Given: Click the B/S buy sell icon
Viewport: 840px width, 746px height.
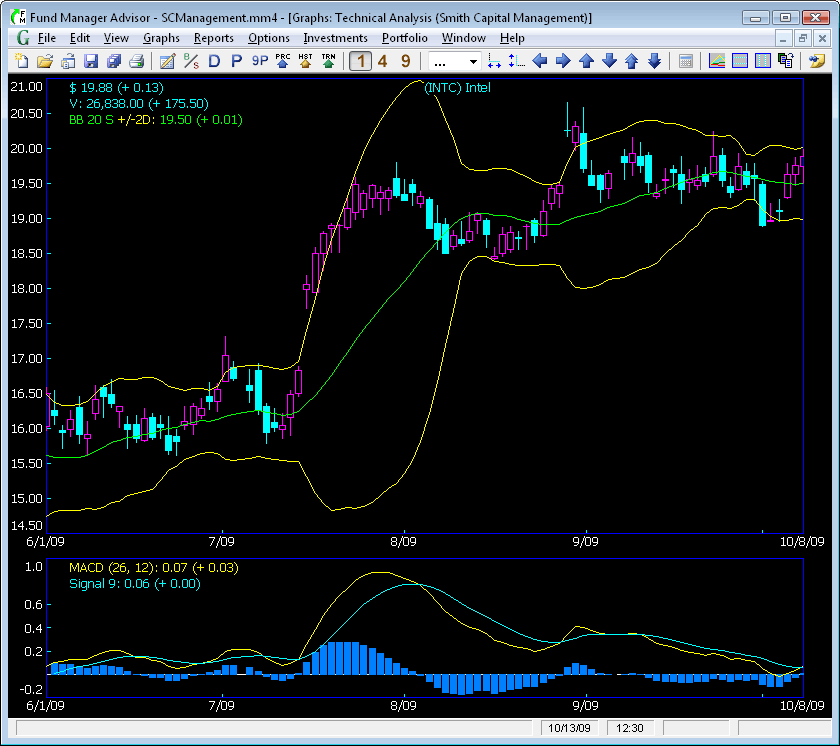Looking at the screenshot, I should click(191, 61).
